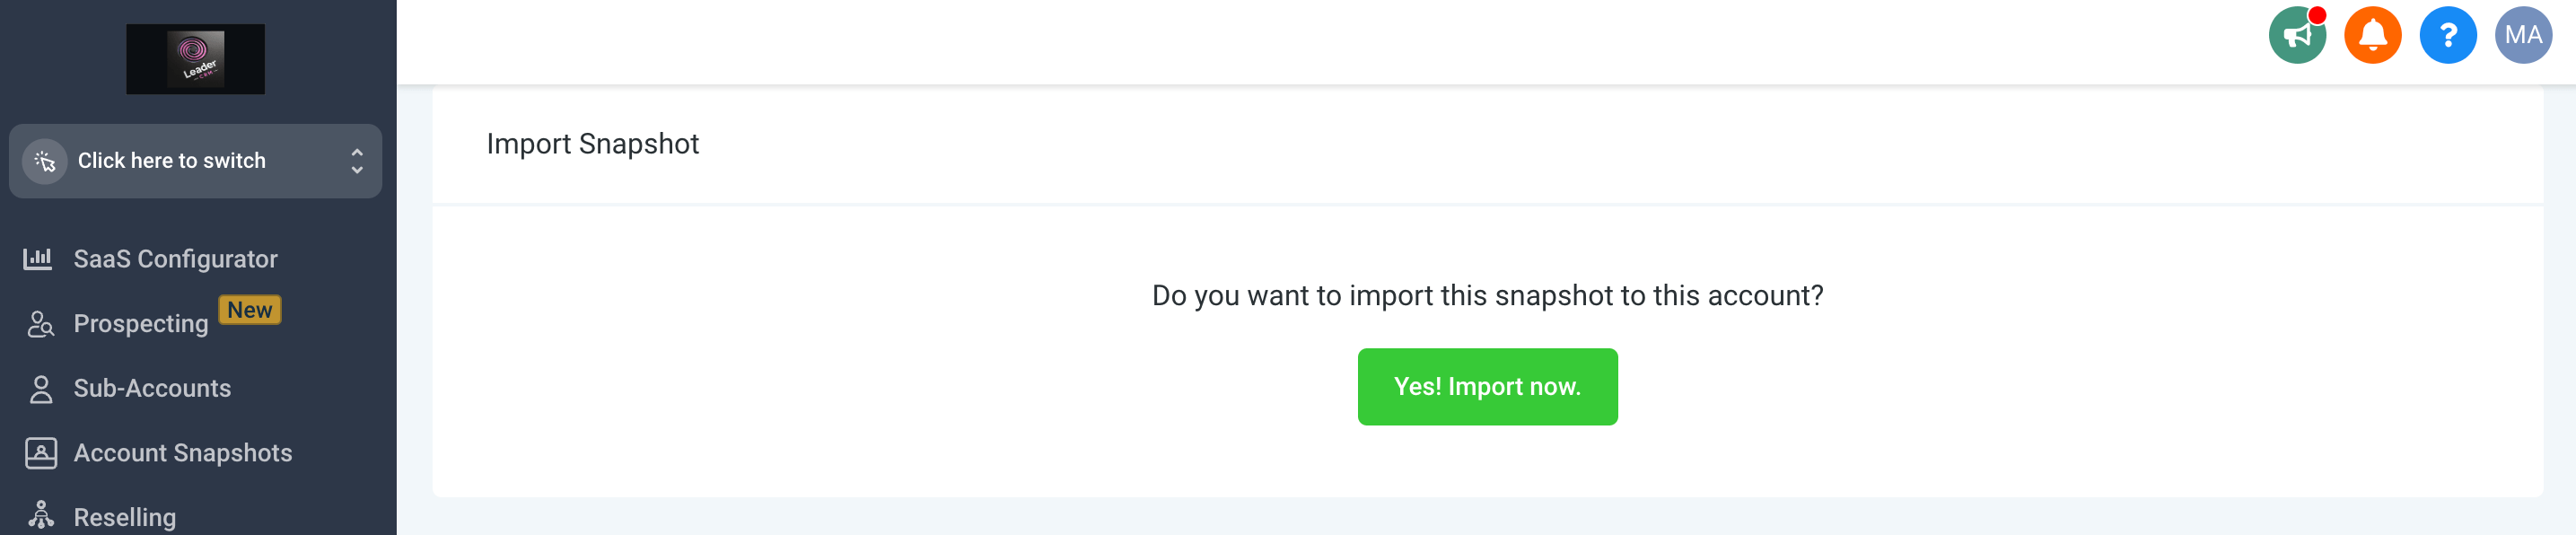This screenshot has height=535, width=2576.
Task: Open the MA user avatar menu
Action: (x=2522, y=36)
